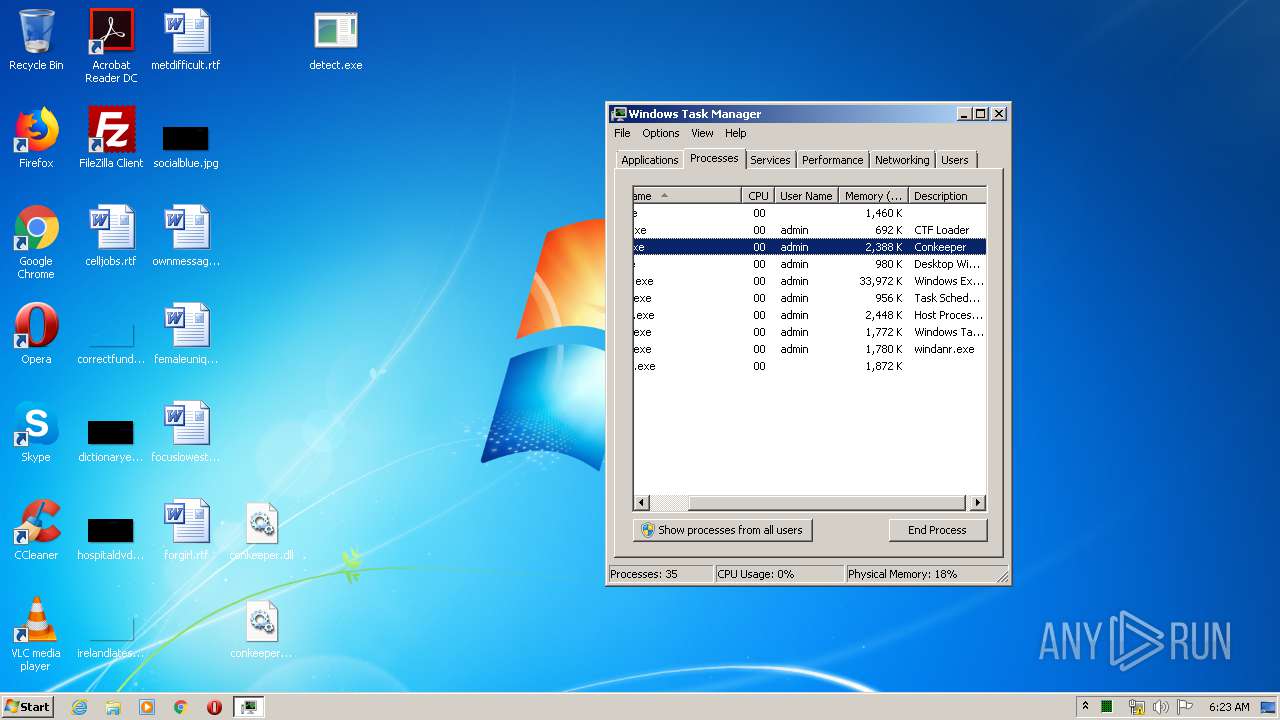The width and height of the screenshot is (1280, 720).
Task: Launch Firefox desktop shortcut
Action: coord(36,138)
